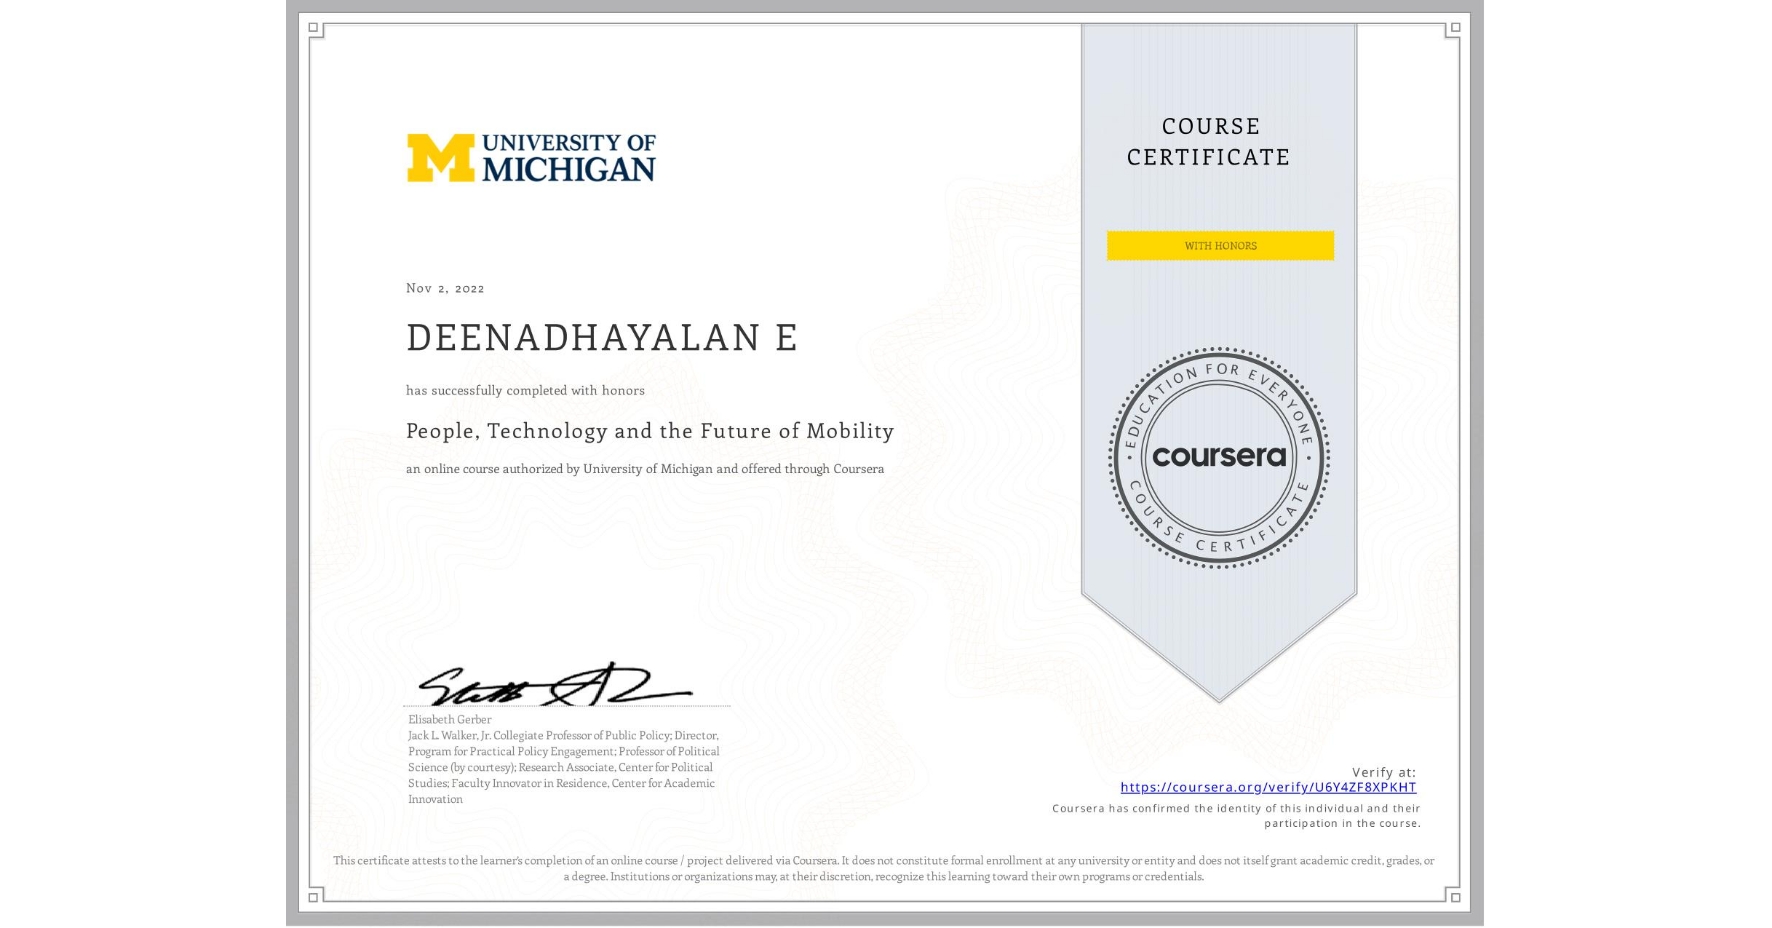Click the course title People, Technology and the Future of Mobility
This screenshot has height=928, width=1772.
[650, 431]
